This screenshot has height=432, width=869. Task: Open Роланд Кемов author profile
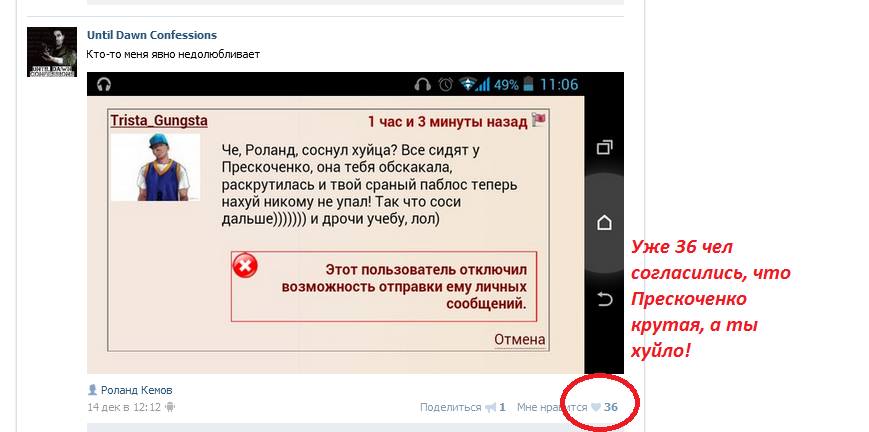(136, 390)
